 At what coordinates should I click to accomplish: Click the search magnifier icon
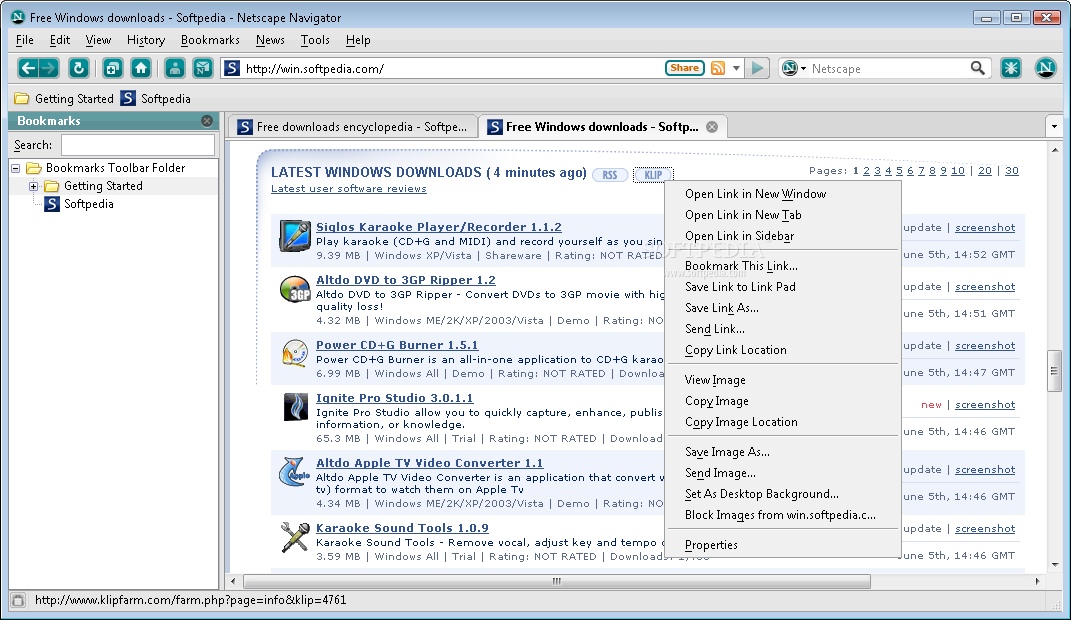(978, 68)
